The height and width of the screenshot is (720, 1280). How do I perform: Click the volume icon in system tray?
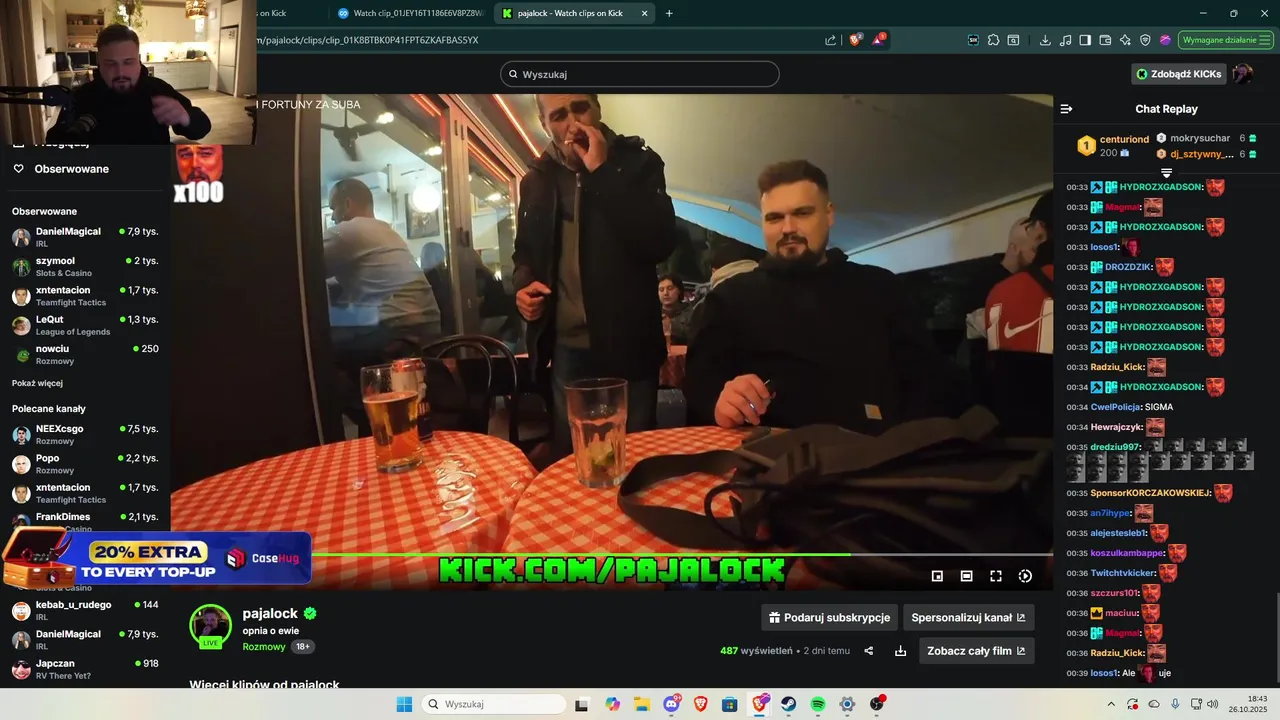[x=1213, y=704]
